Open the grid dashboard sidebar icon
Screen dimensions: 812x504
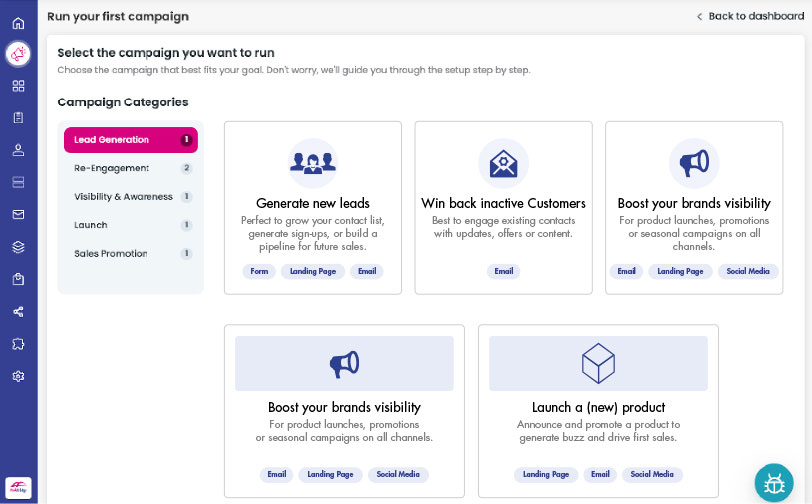click(18, 86)
